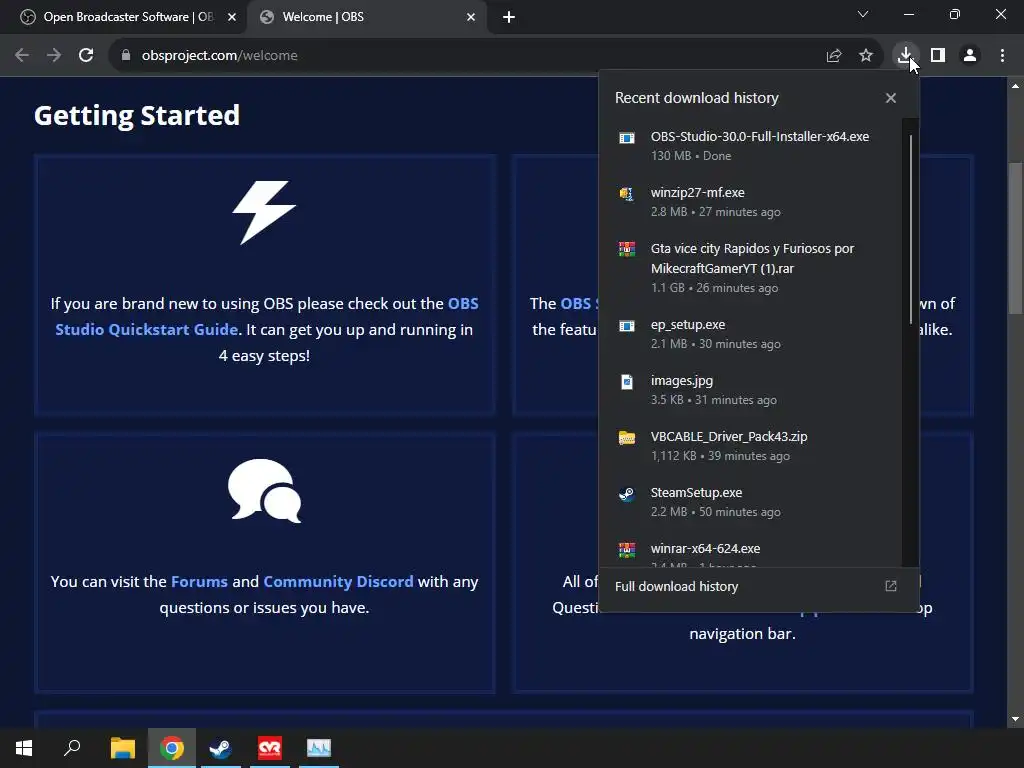Open the Chrome profile avatar icon
The height and width of the screenshot is (768, 1024).
pyautogui.click(x=970, y=55)
